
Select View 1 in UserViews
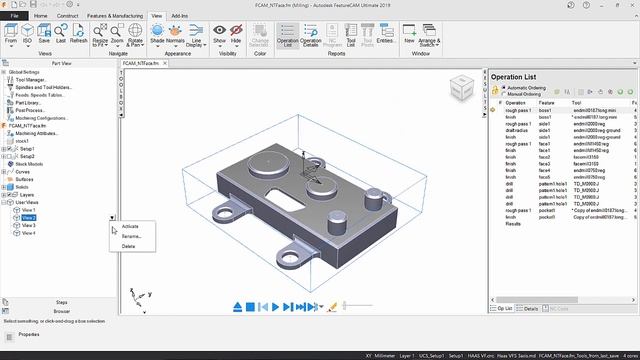(x=29, y=210)
